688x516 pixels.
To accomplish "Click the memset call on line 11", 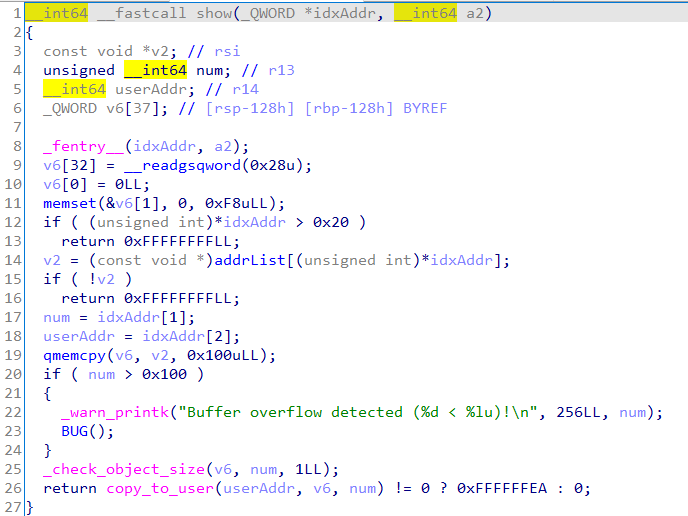I will pyautogui.click(x=70, y=204).
